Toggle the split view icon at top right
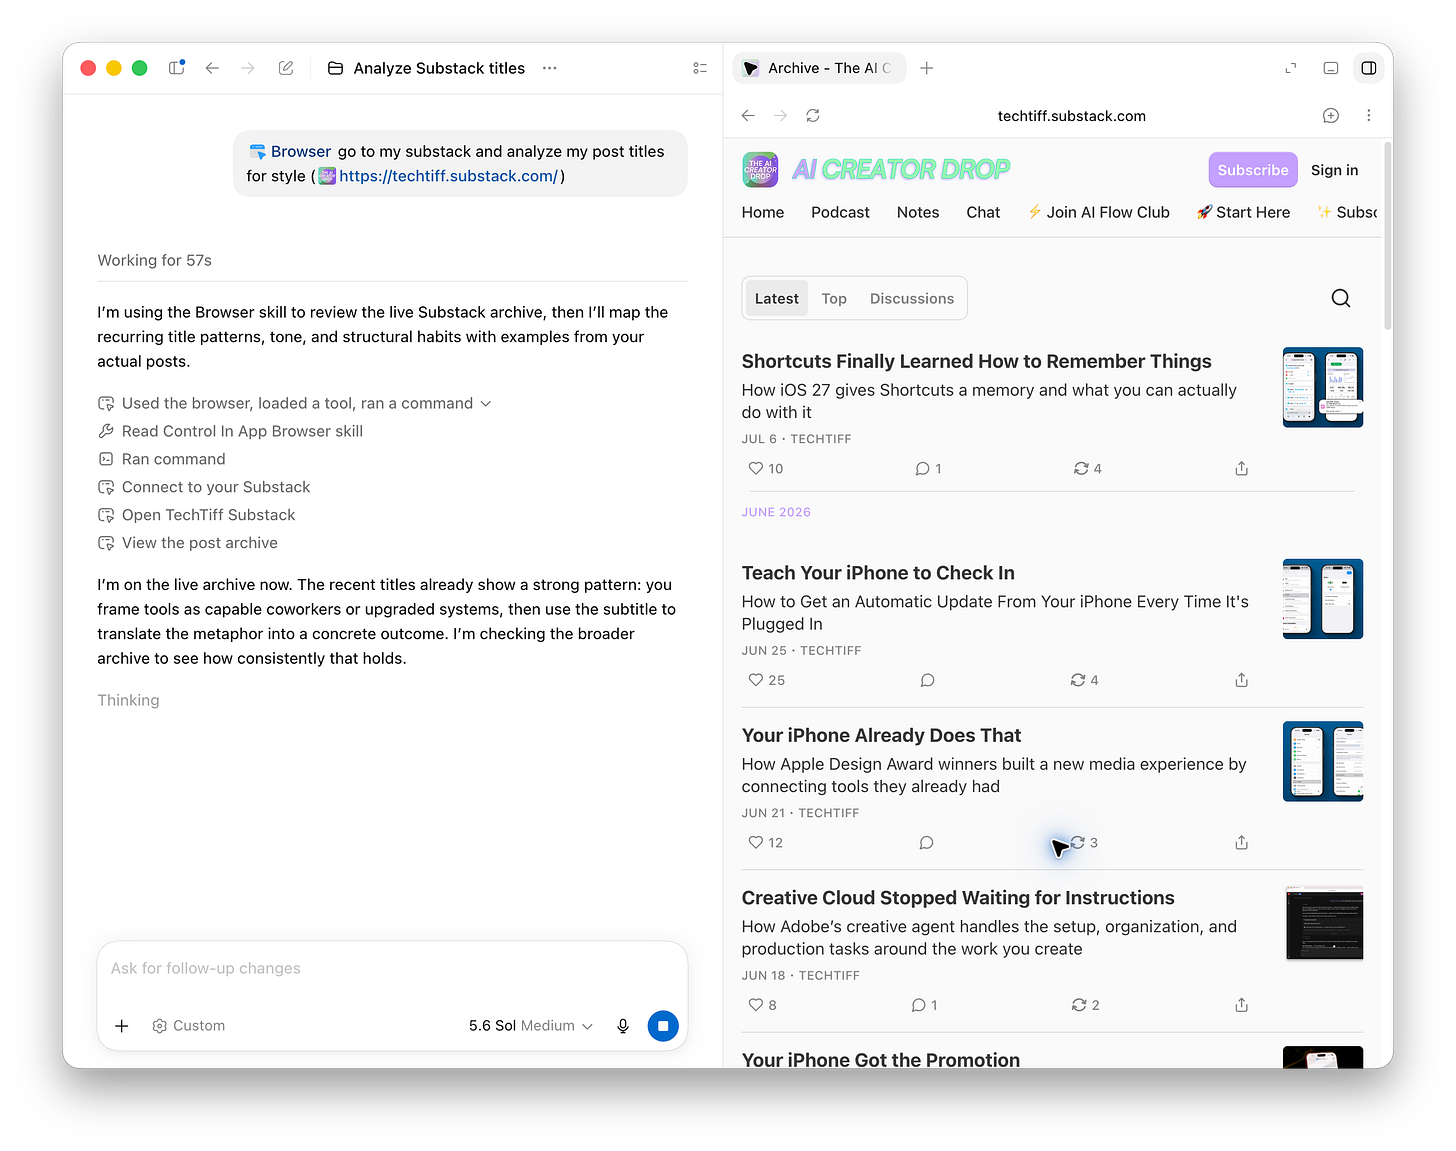Screen dimensions: 1456x1151 tap(1369, 68)
